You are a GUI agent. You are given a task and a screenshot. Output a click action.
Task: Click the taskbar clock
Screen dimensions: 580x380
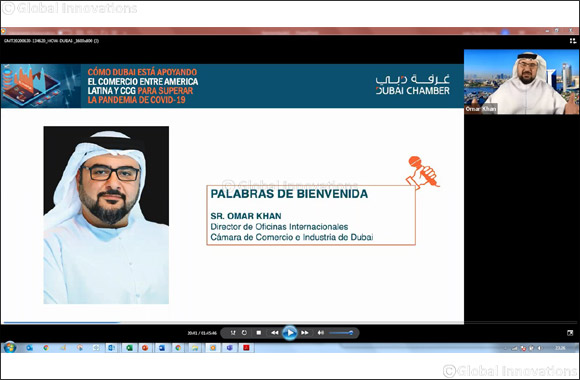[x=560, y=348]
